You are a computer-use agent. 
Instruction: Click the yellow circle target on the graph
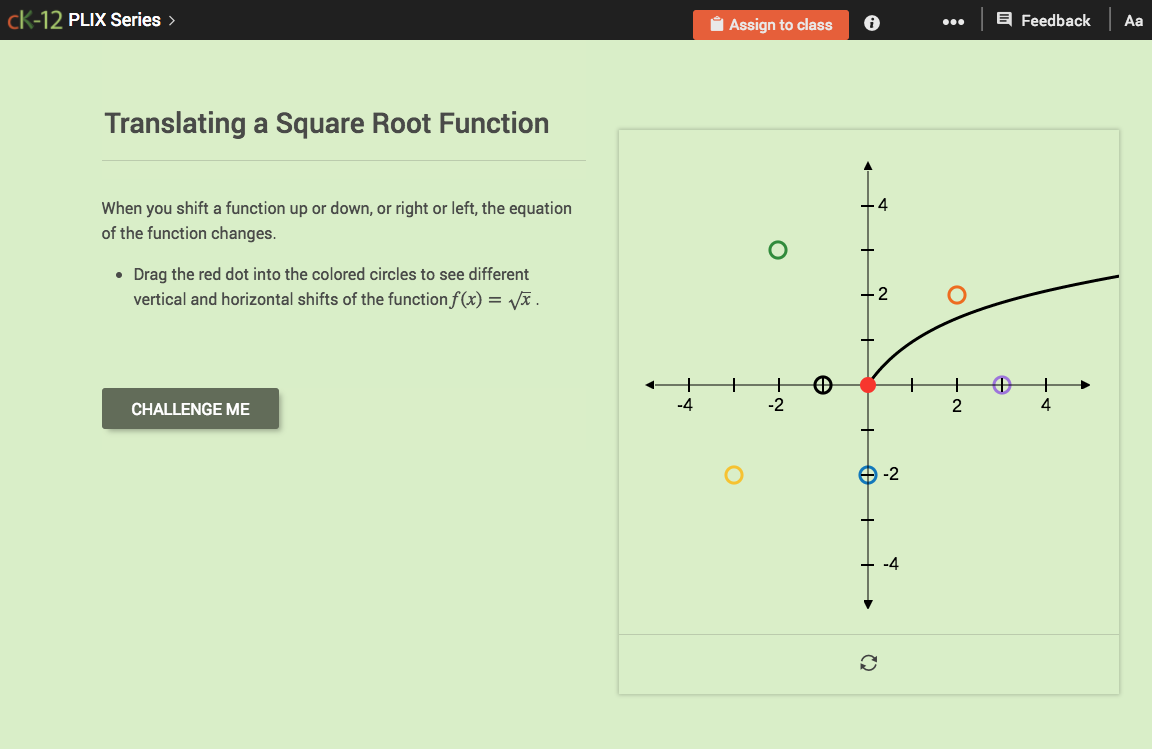click(733, 475)
